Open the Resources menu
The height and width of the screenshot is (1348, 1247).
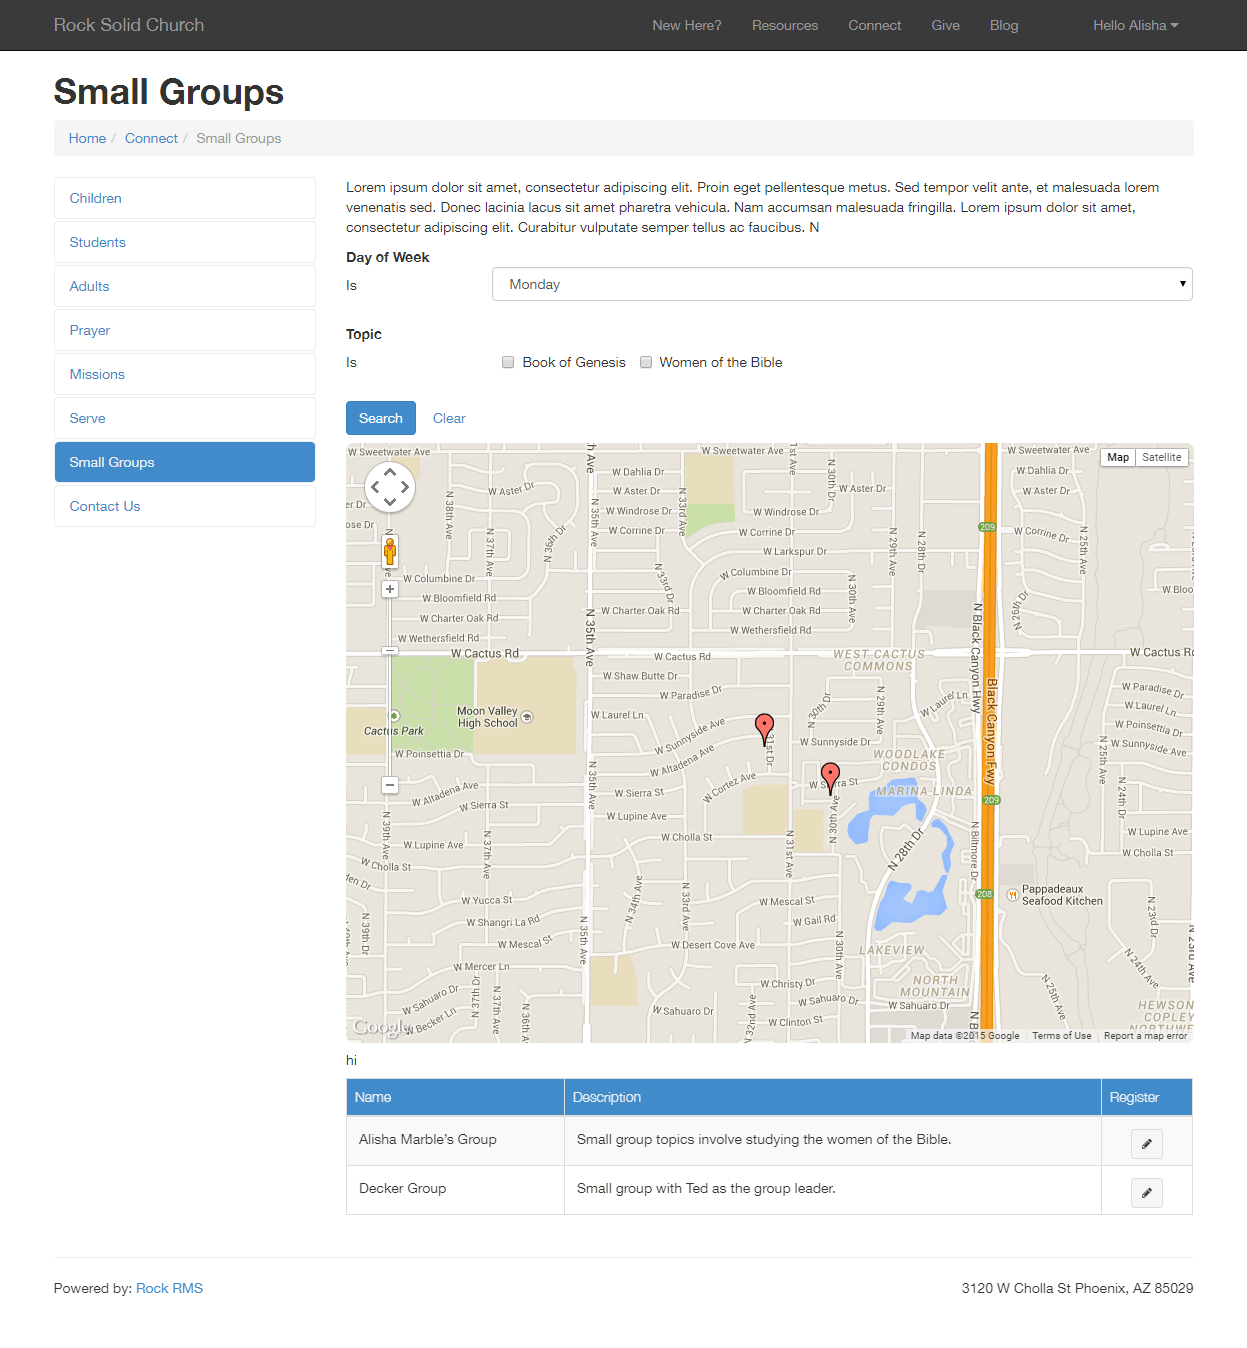[785, 25]
